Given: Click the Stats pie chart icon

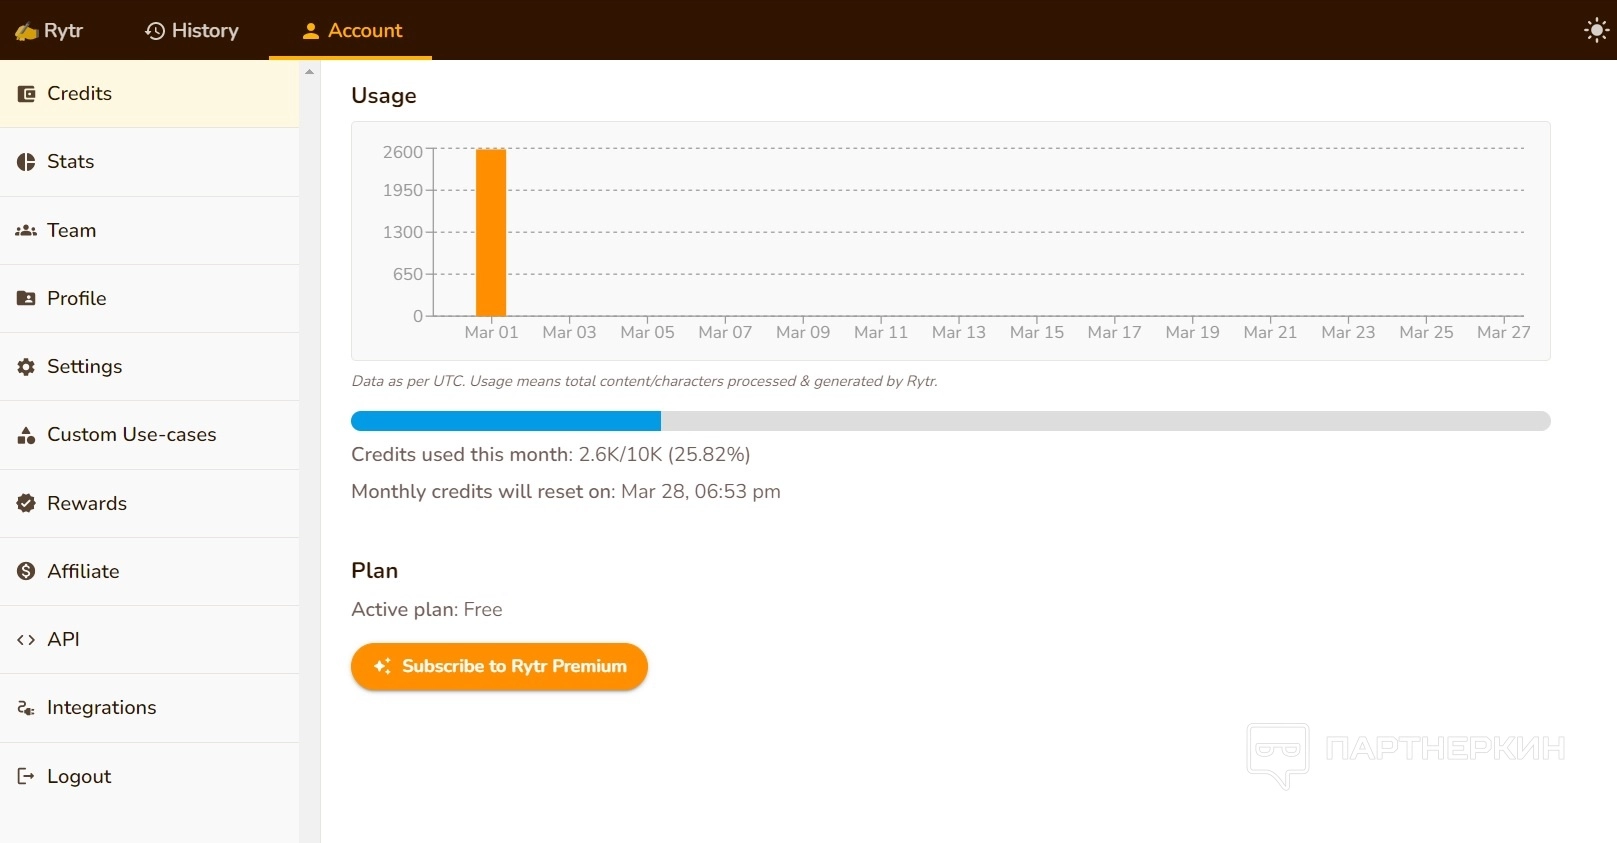Looking at the screenshot, I should point(26,162).
